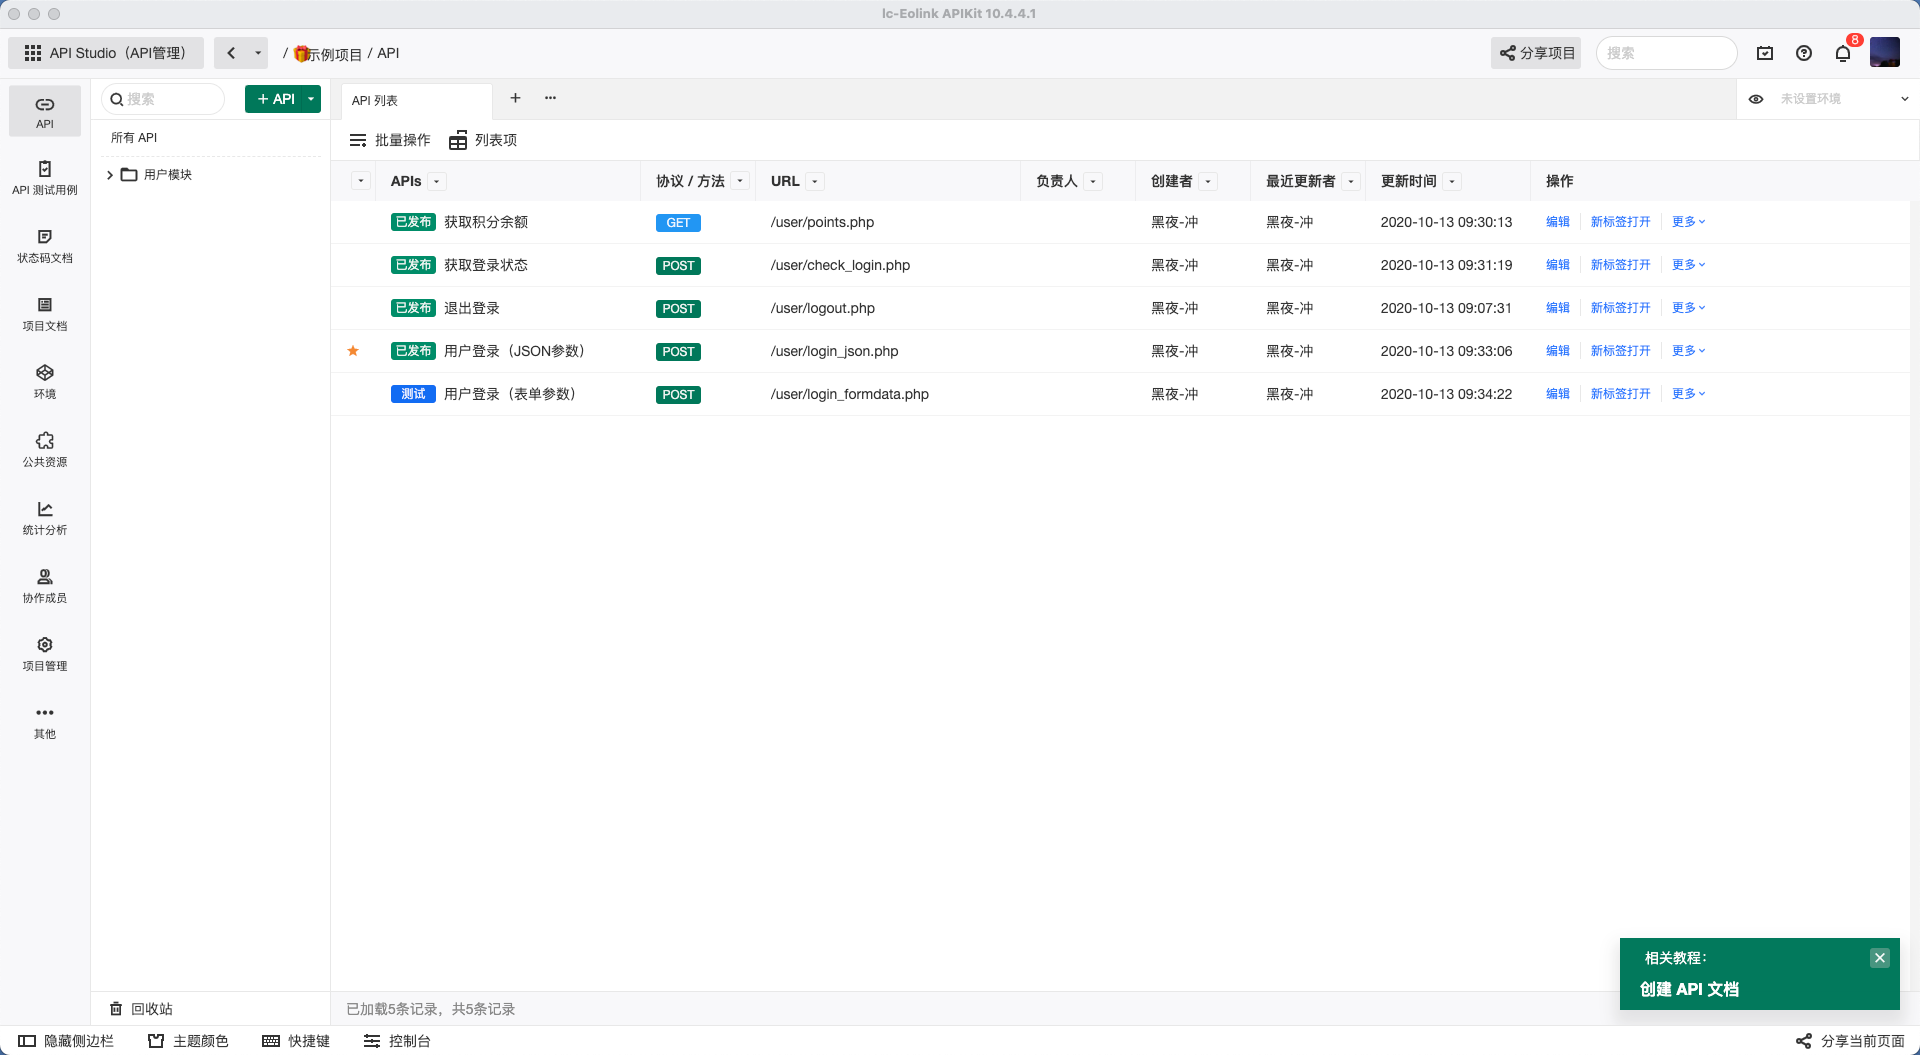Open the 回收站 recycle bin
The width and height of the screenshot is (1920, 1055).
(x=141, y=1009)
